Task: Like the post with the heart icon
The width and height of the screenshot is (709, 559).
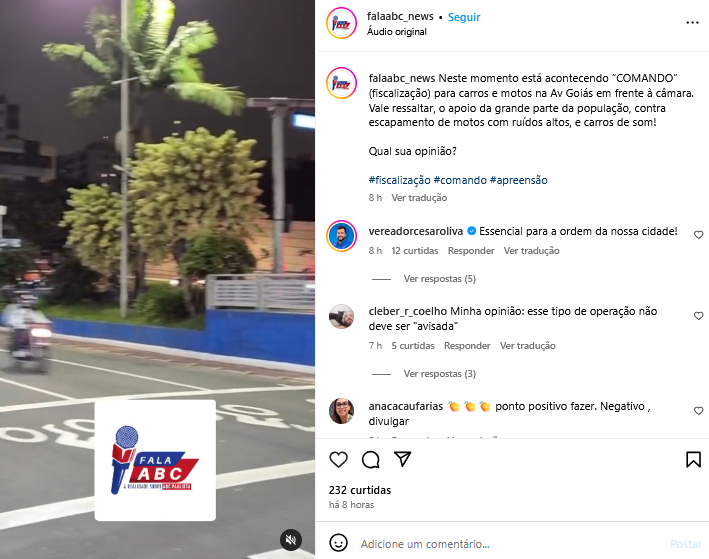Action: (338, 460)
